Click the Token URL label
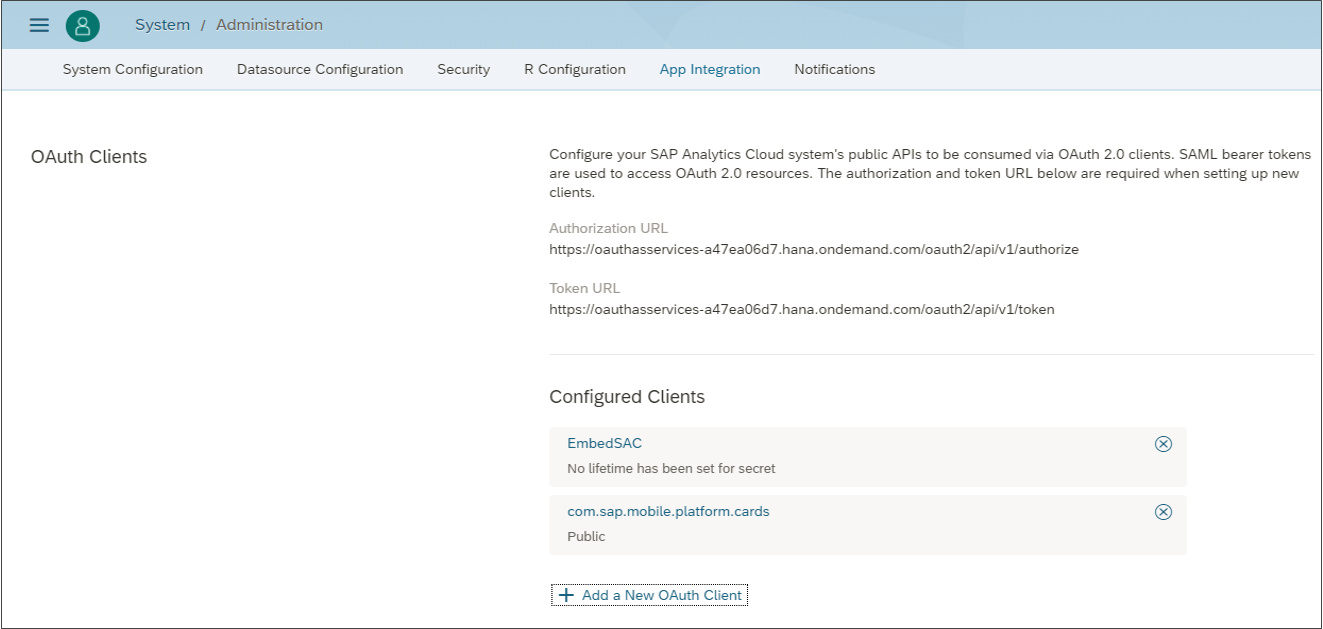The image size is (1323, 629). coord(585,288)
